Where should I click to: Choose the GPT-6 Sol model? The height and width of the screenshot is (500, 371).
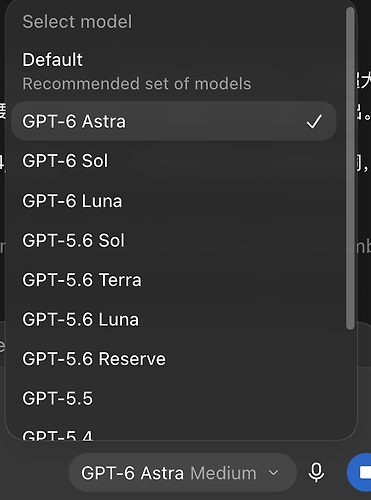click(x=174, y=161)
